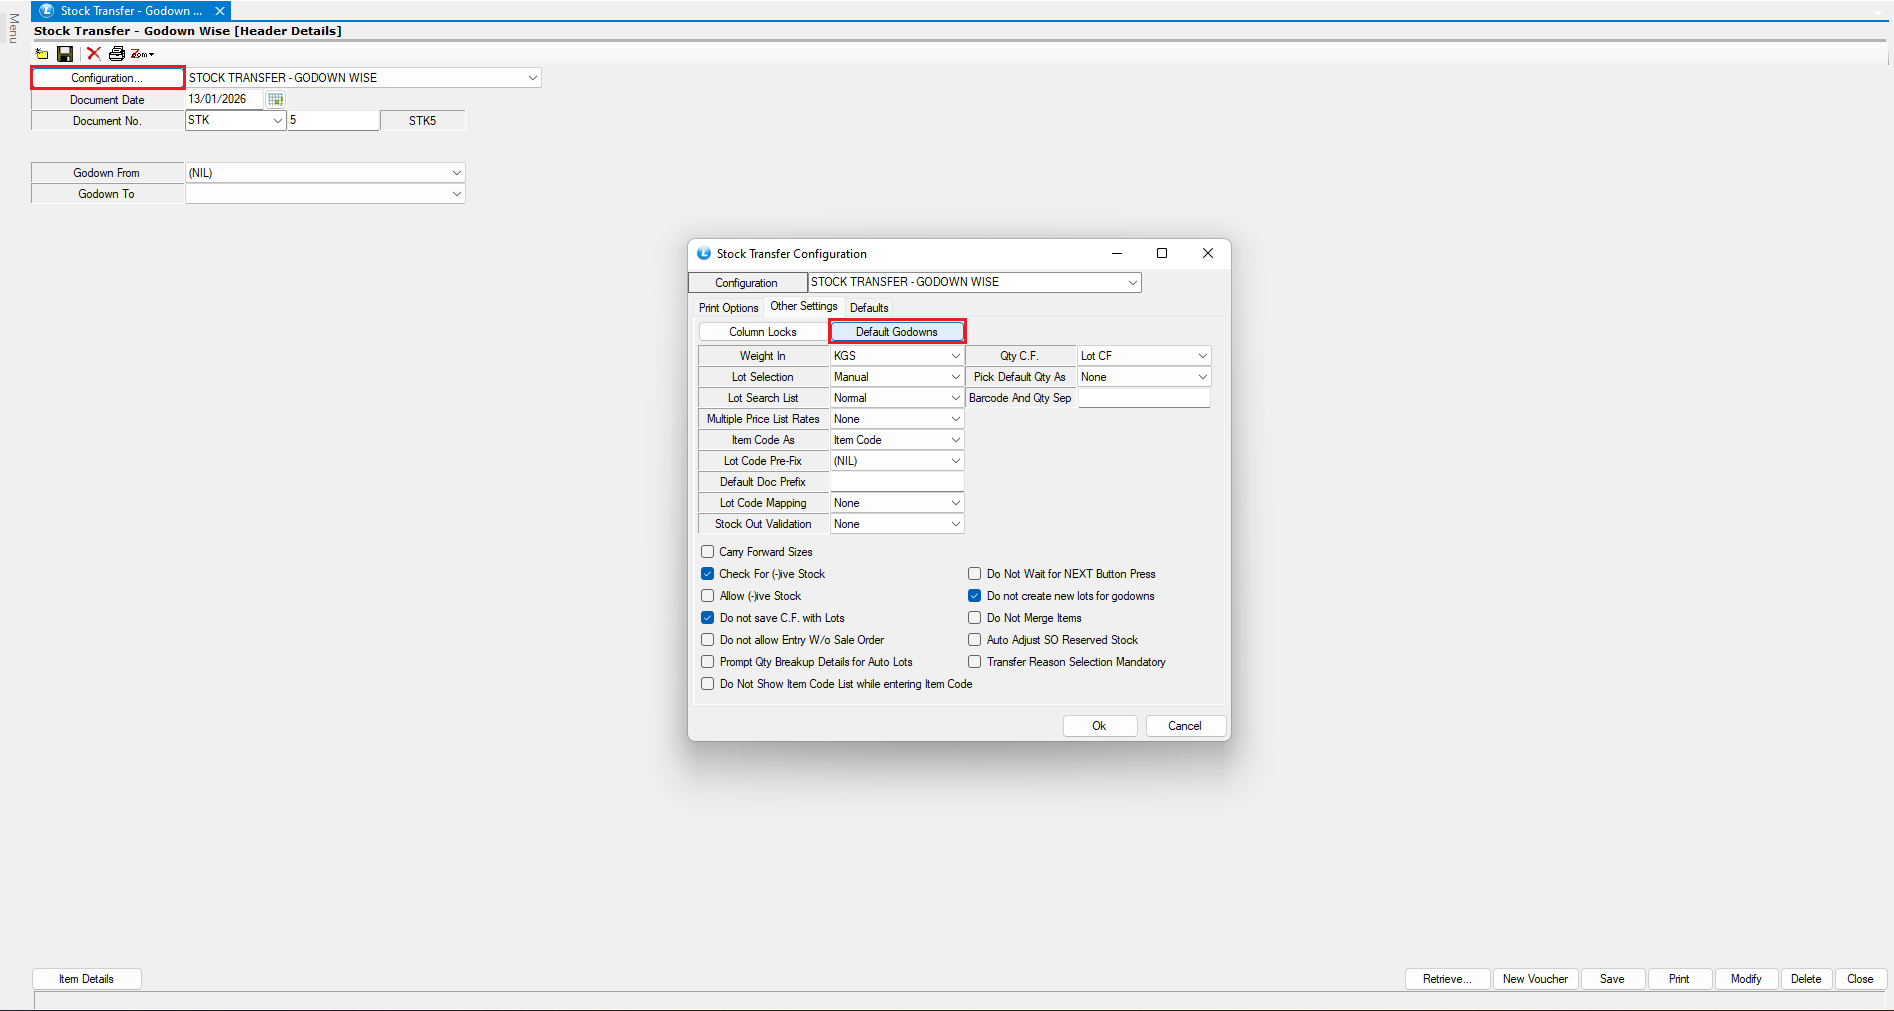Tick Transfer Reason Selection Mandatory
Viewport: 1894px width, 1011px height.
point(975,662)
